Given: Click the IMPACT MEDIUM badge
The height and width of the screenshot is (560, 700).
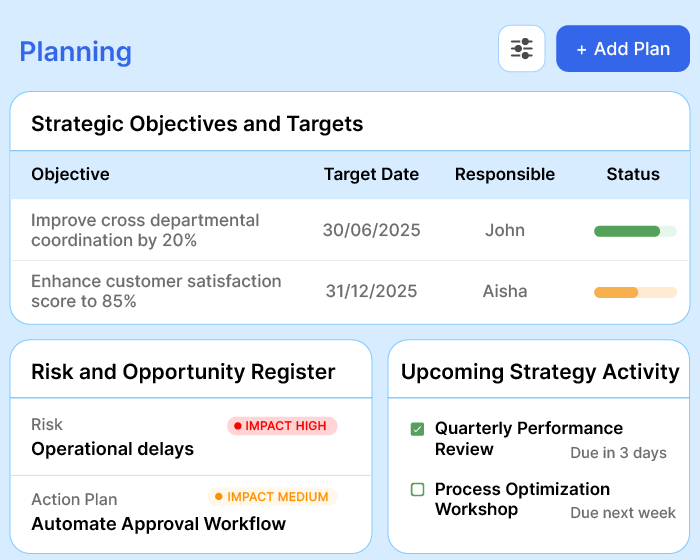Looking at the screenshot, I should click(x=272, y=497).
